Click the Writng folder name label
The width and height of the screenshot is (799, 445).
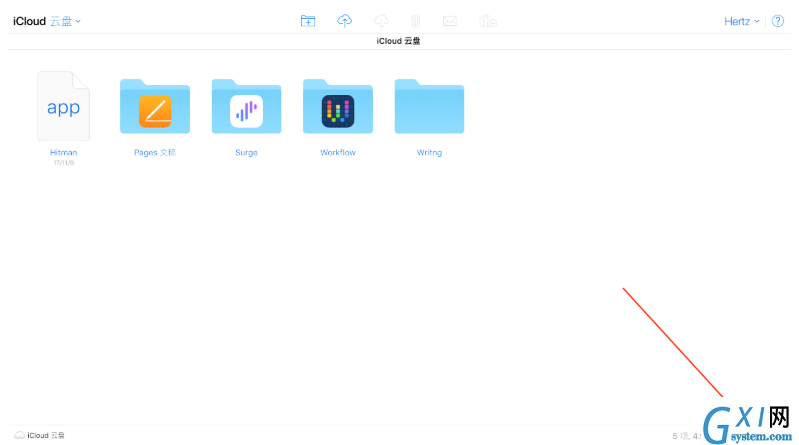pos(429,152)
